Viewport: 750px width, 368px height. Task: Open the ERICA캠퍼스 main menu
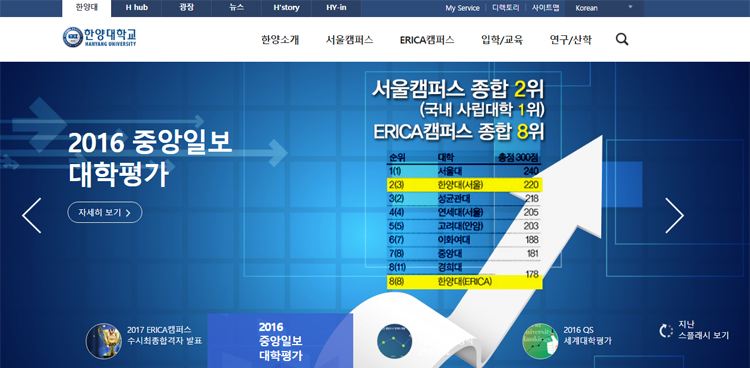427,40
